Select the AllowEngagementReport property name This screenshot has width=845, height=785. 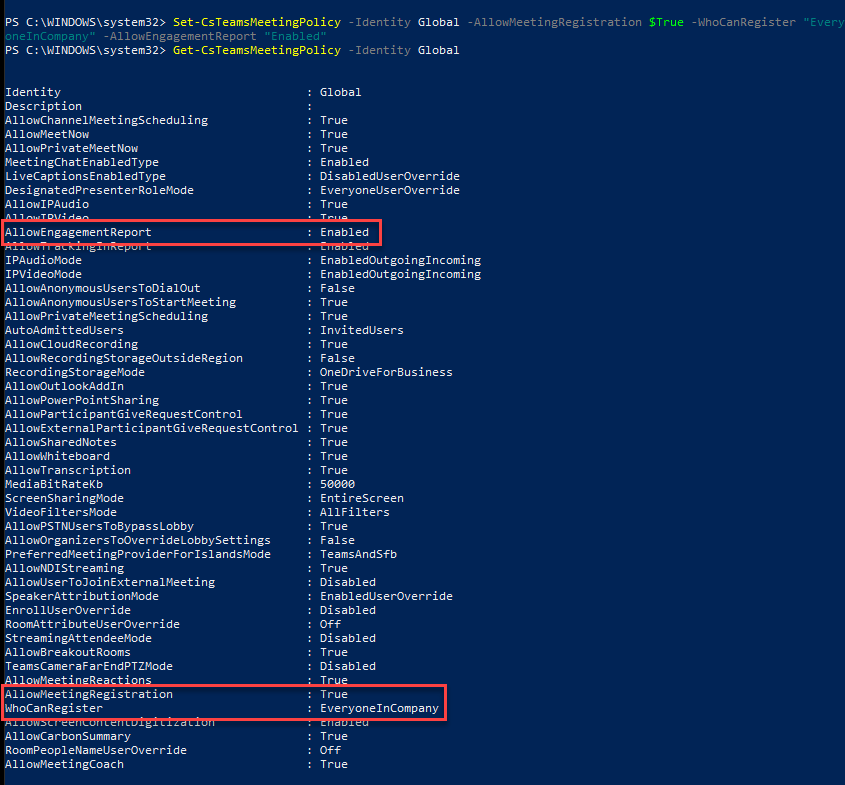(78, 232)
